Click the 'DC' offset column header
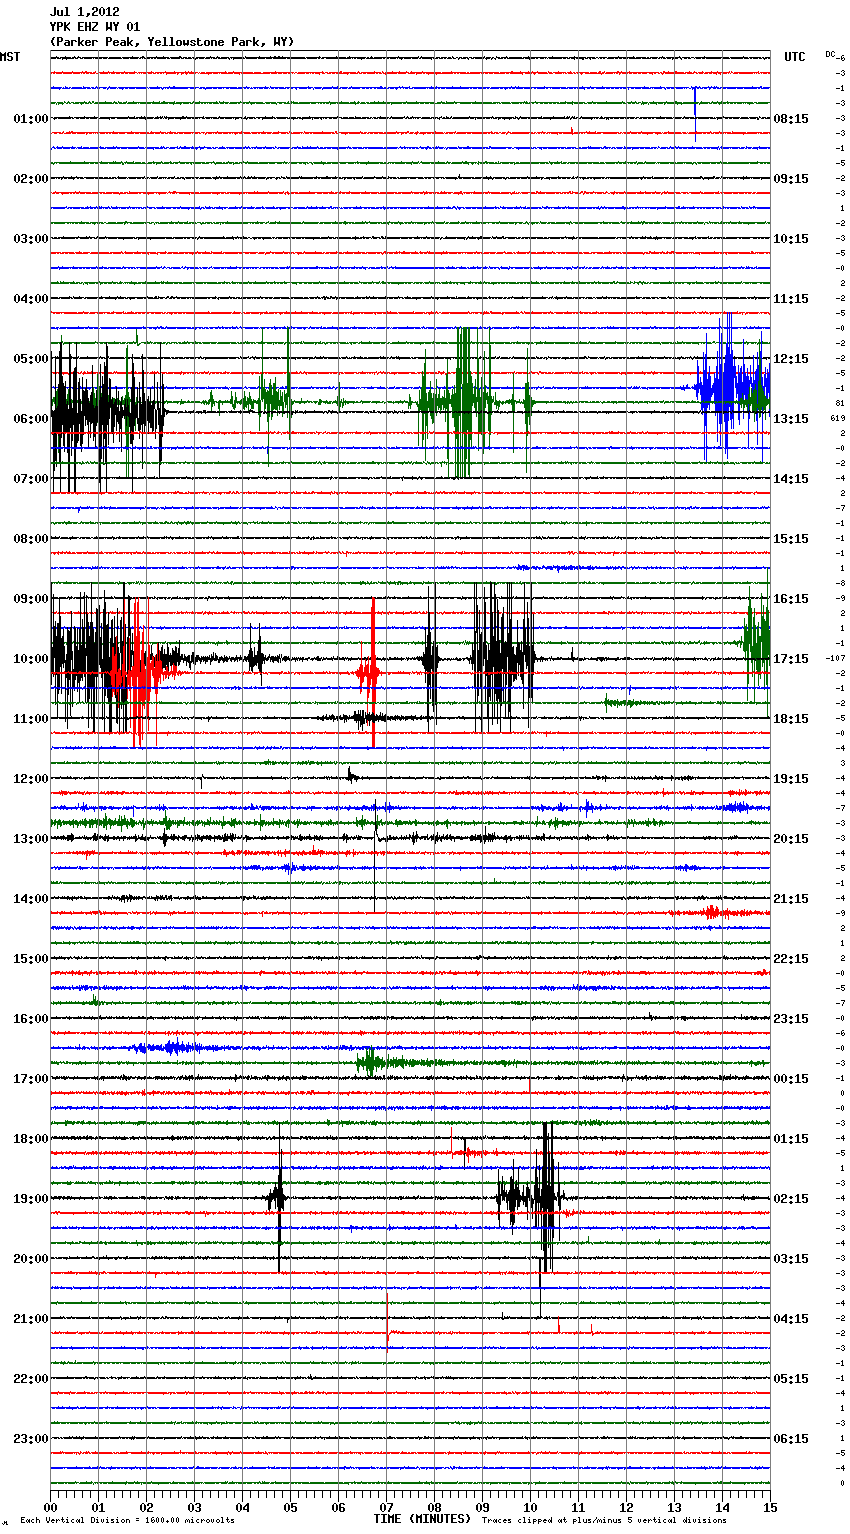Image resolution: width=850 pixels, height=1534 pixels. [830, 54]
